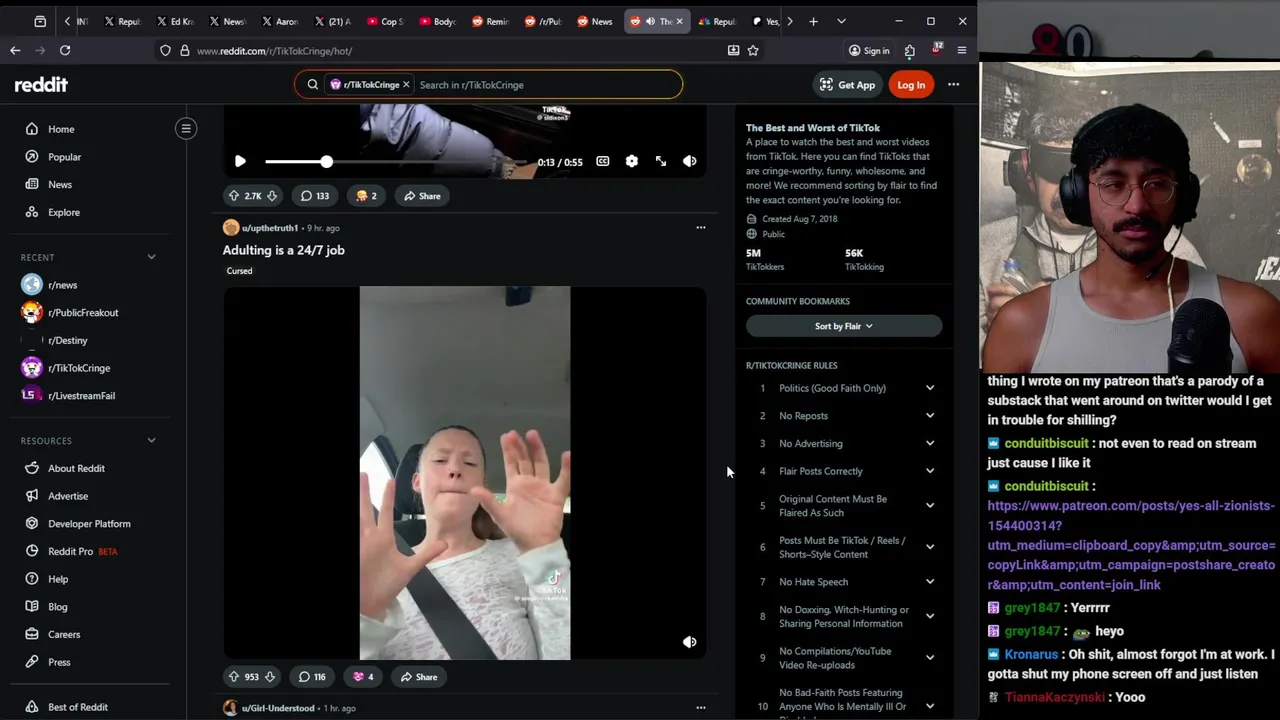Expand the Flair Posts Correctly rule
This screenshot has width=1280, height=720.
click(x=930, y=471)
